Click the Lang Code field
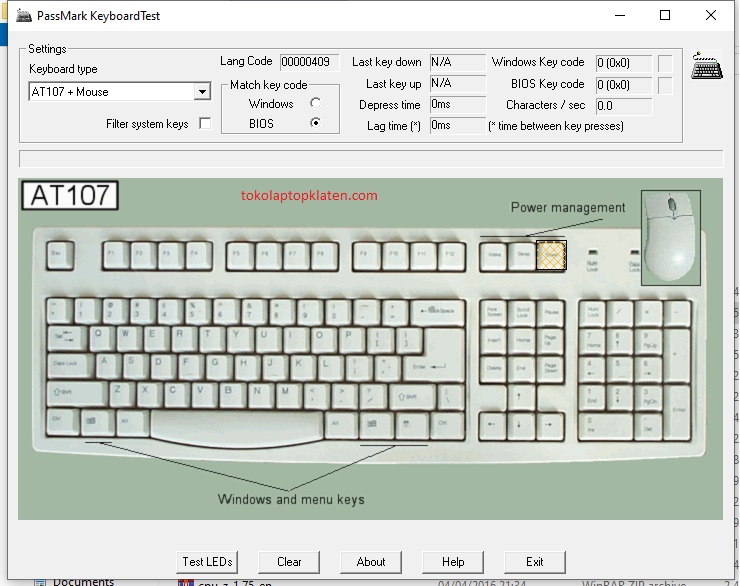The width and height of the screenshot is (740, 586). 310,62
